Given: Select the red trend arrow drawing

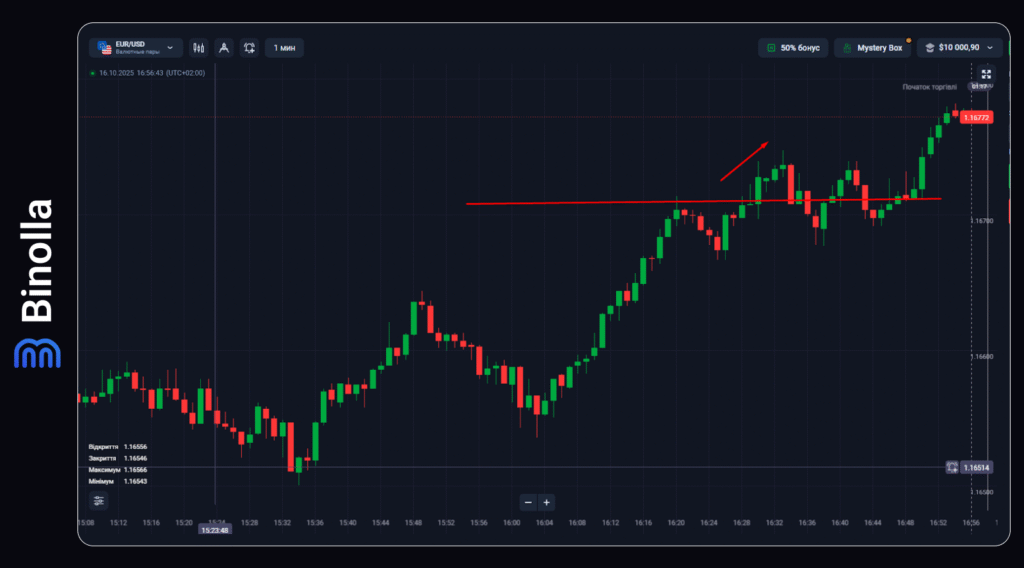Looking at the screenshot, I should click(x=743, y=161).
